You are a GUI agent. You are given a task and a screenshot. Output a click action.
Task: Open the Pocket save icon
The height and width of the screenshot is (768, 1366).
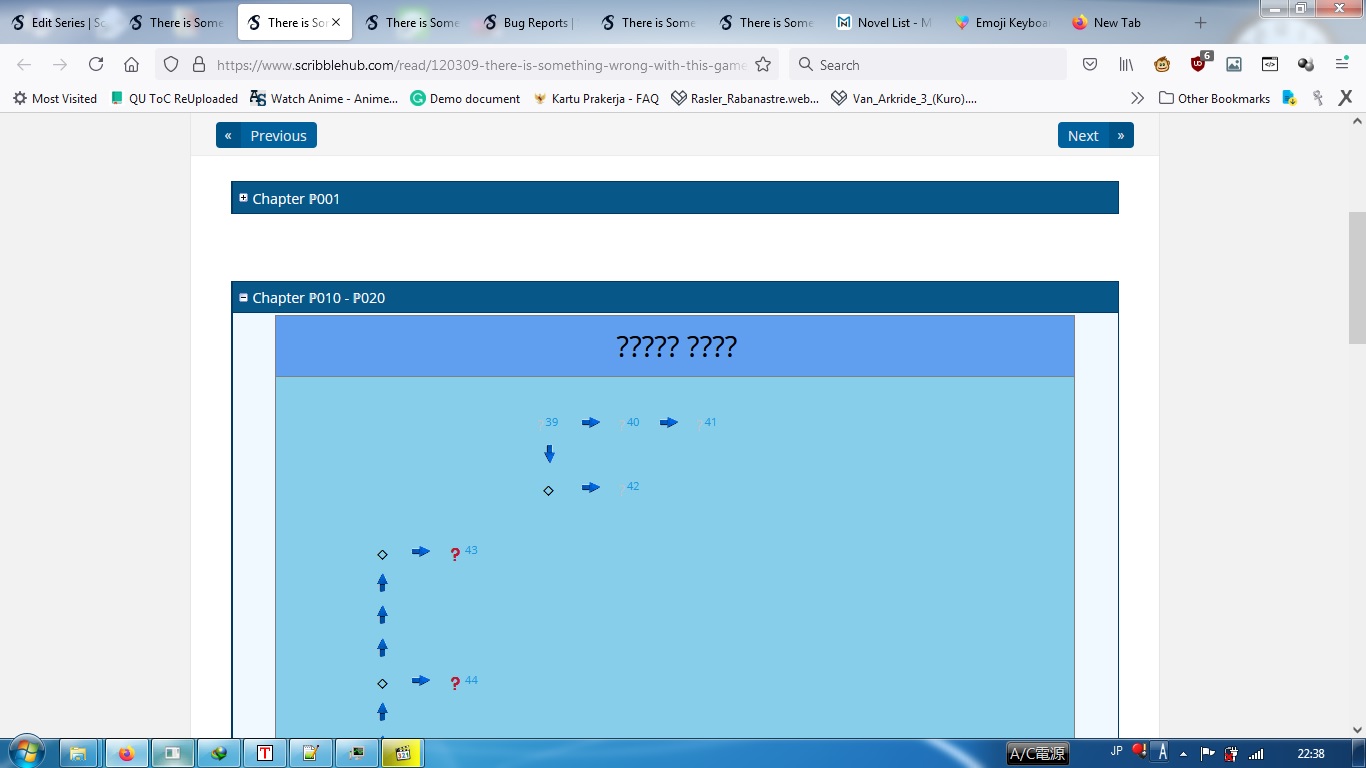[1090, 64]
